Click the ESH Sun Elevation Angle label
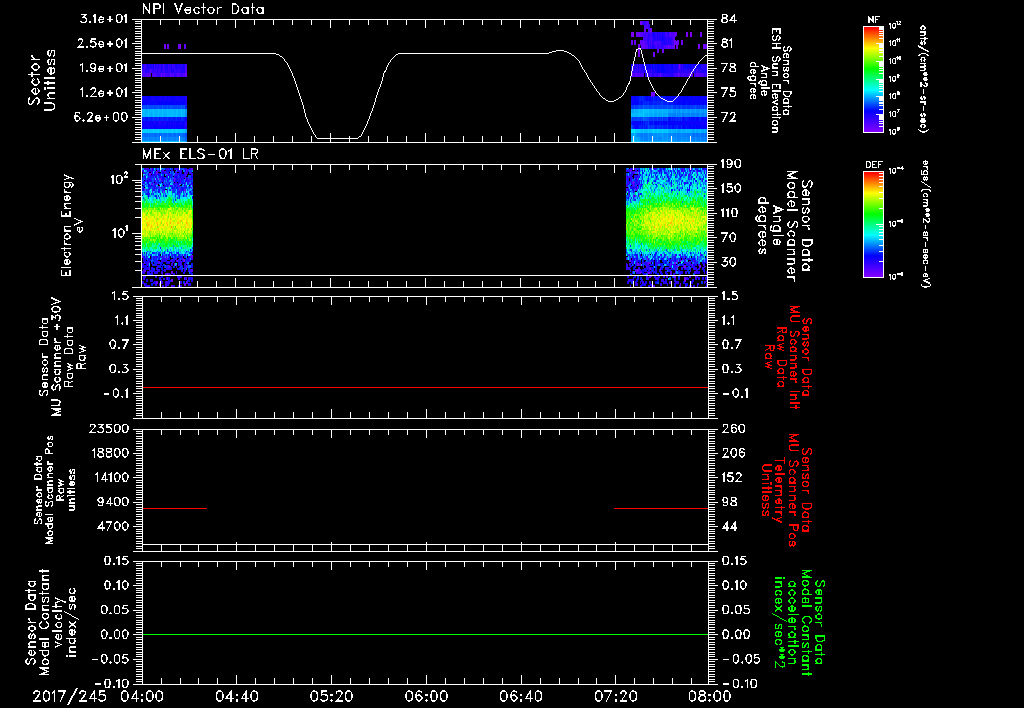1024x708 pixels. 771,80
